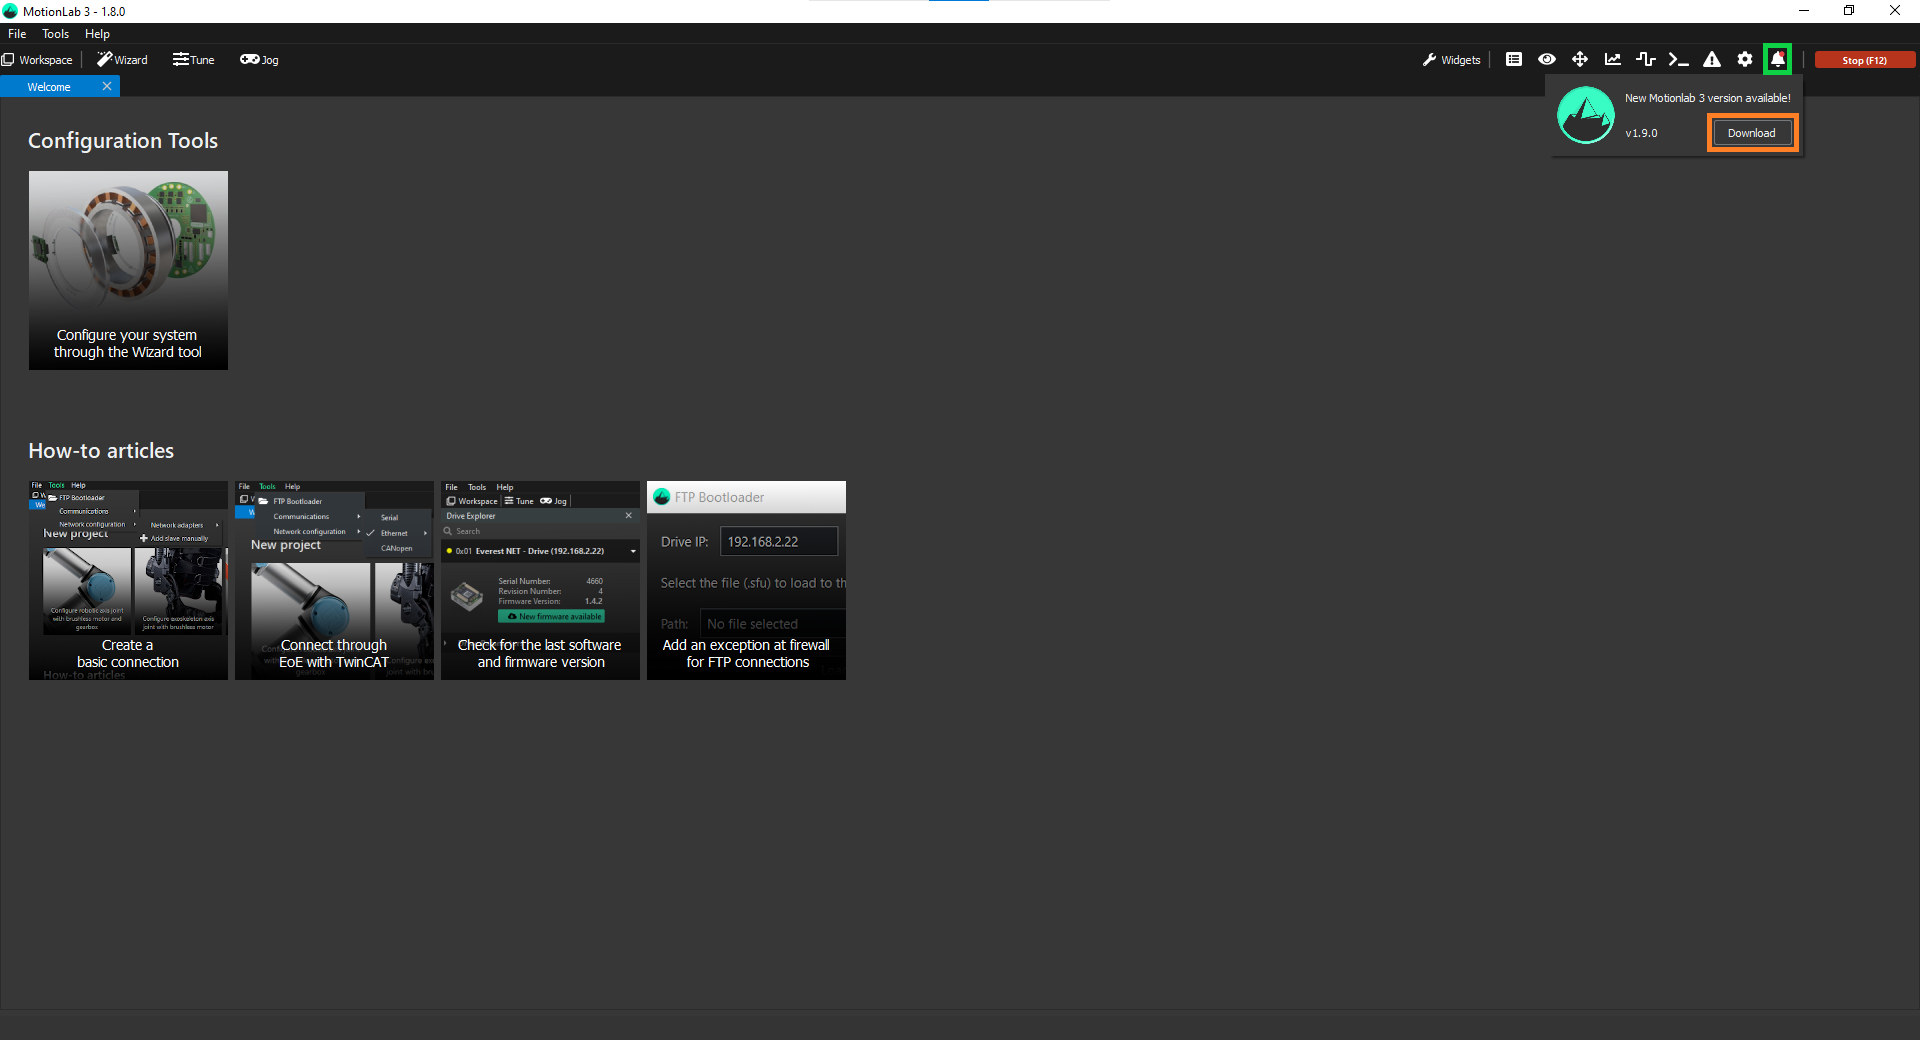
Task: Open the warning triangle errors icon
Action: [1712, 60]
